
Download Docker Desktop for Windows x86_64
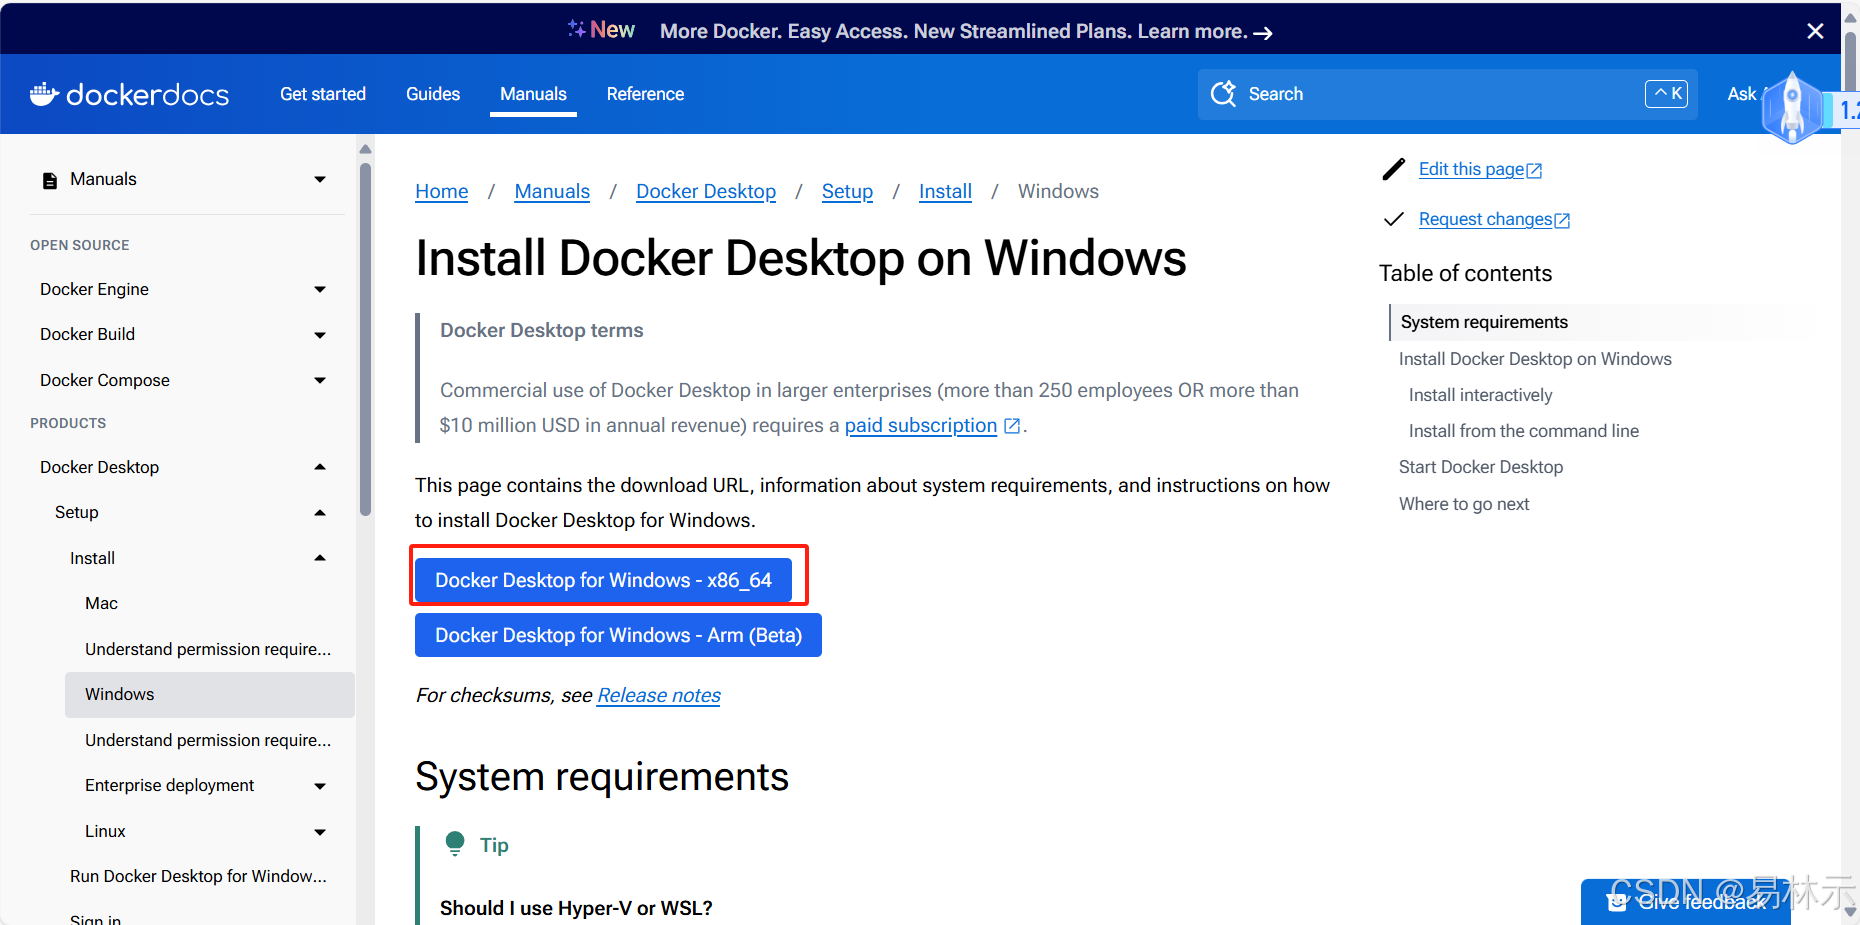[x=603, y=580]
